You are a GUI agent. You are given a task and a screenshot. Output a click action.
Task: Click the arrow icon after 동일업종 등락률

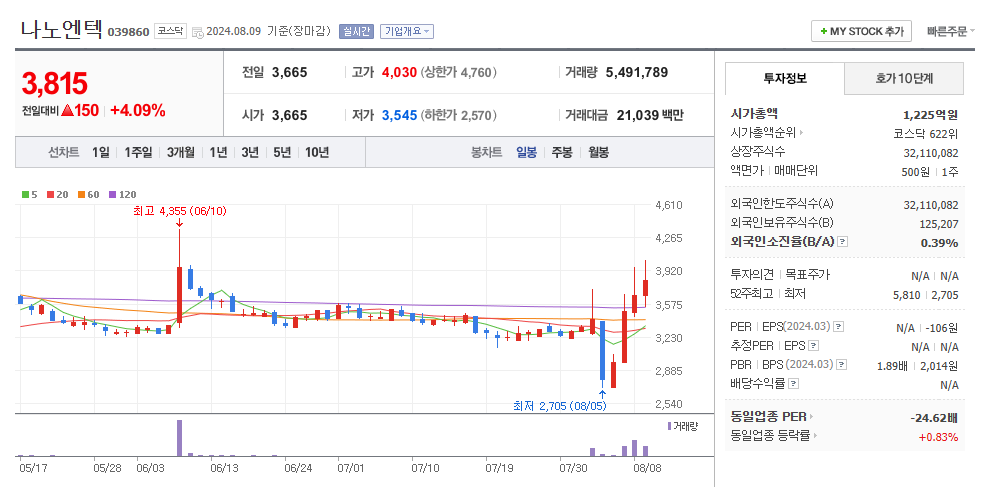point(816,435)
